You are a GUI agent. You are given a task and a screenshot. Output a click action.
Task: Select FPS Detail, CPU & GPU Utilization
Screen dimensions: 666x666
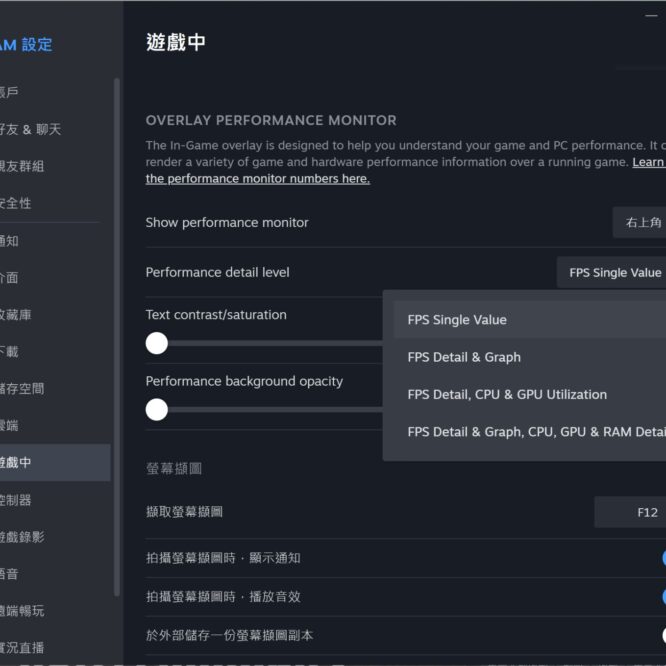[x=507, y=394]
